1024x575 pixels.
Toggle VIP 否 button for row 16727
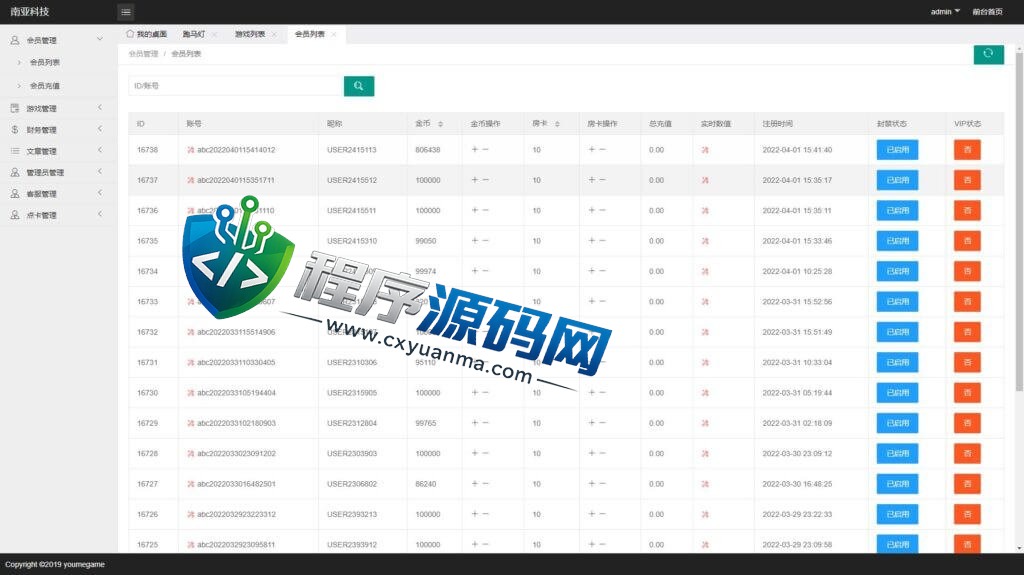click(x=967, y=484)
